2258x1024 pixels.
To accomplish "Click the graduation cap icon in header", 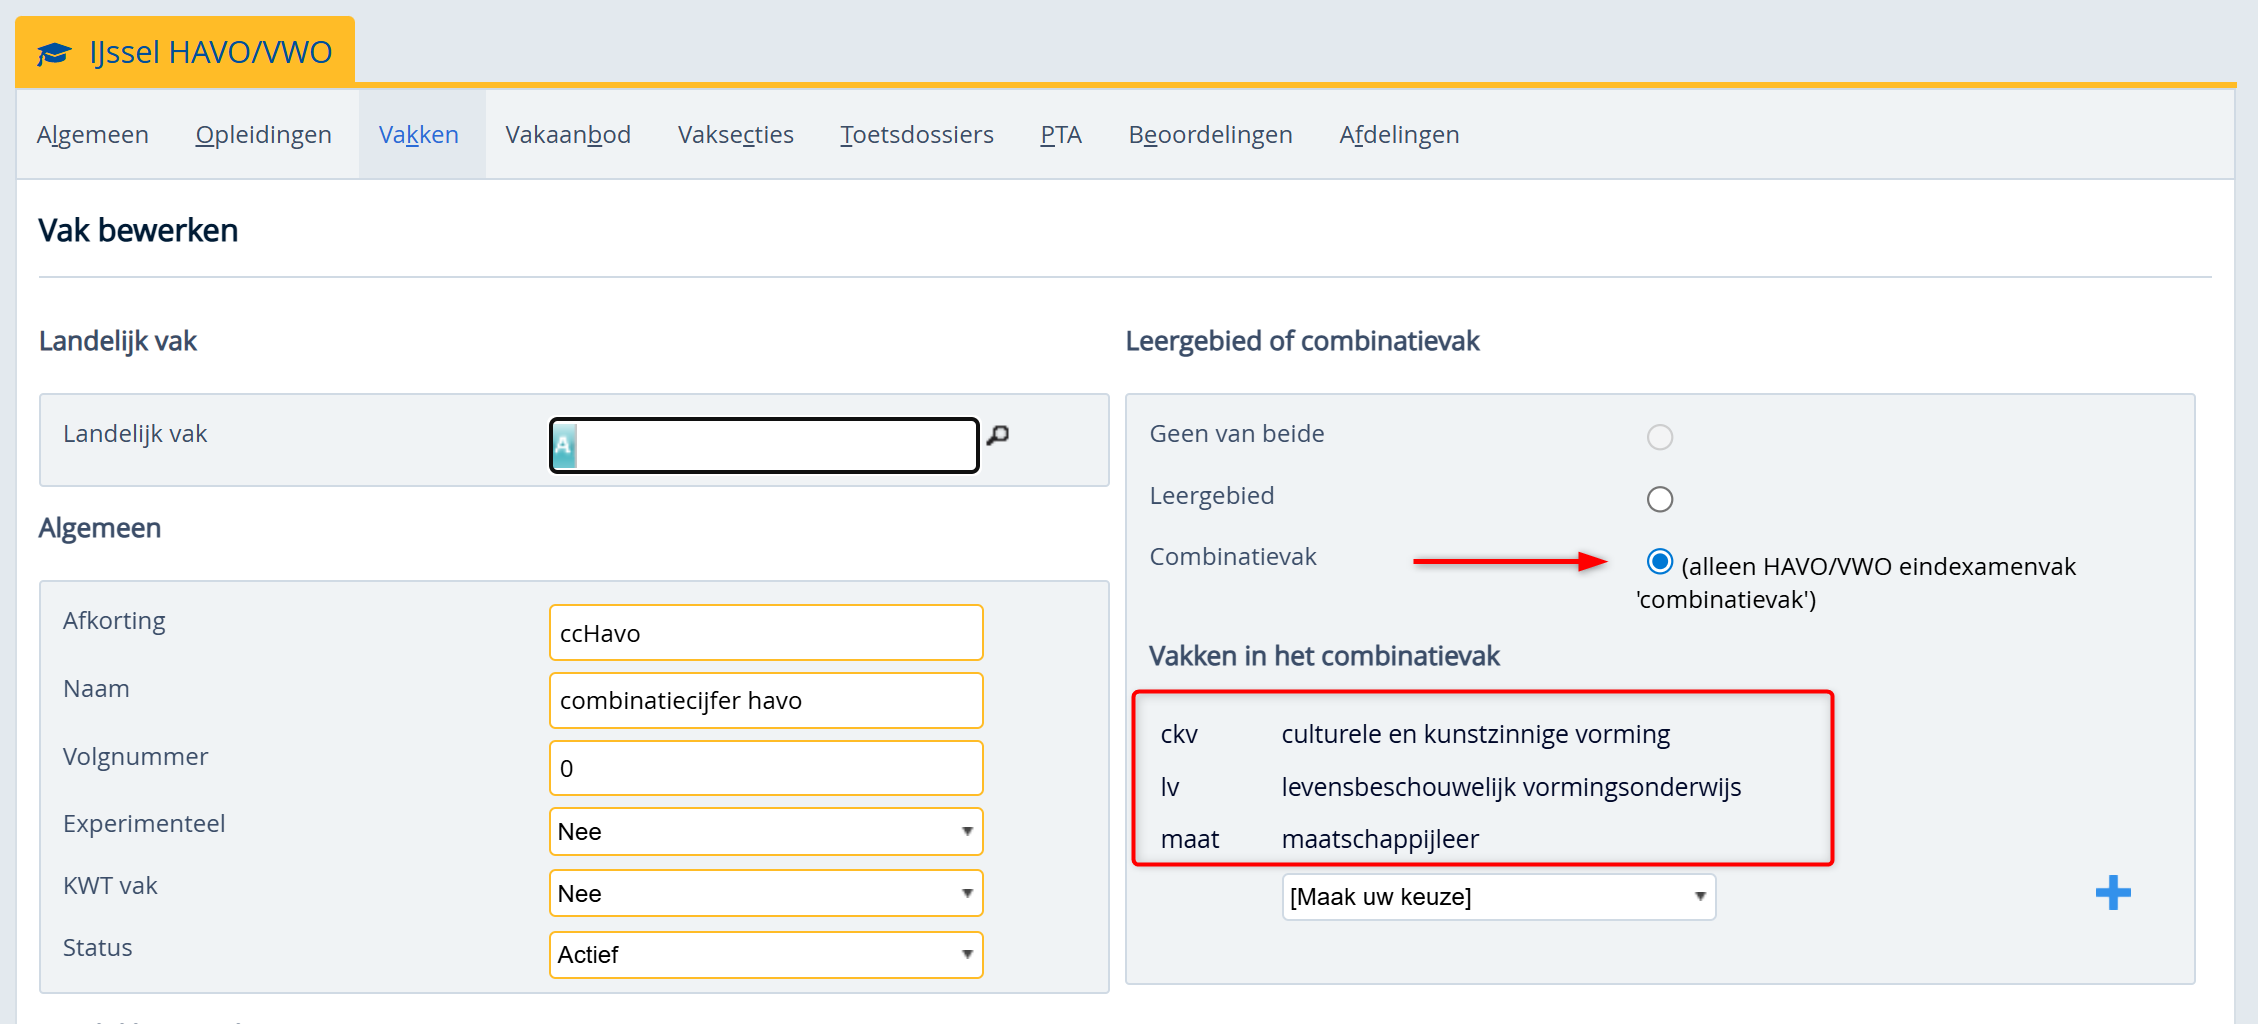I will (x=54, y=53).
